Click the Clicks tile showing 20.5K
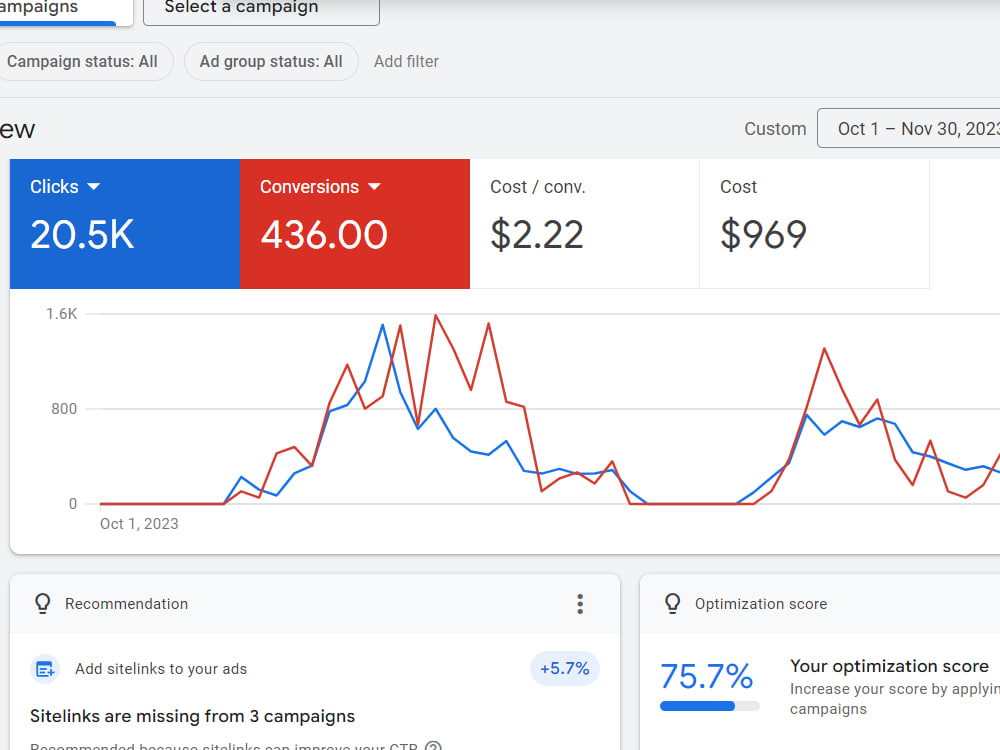This screenshot has height=750, width=1000. [125, 224]
